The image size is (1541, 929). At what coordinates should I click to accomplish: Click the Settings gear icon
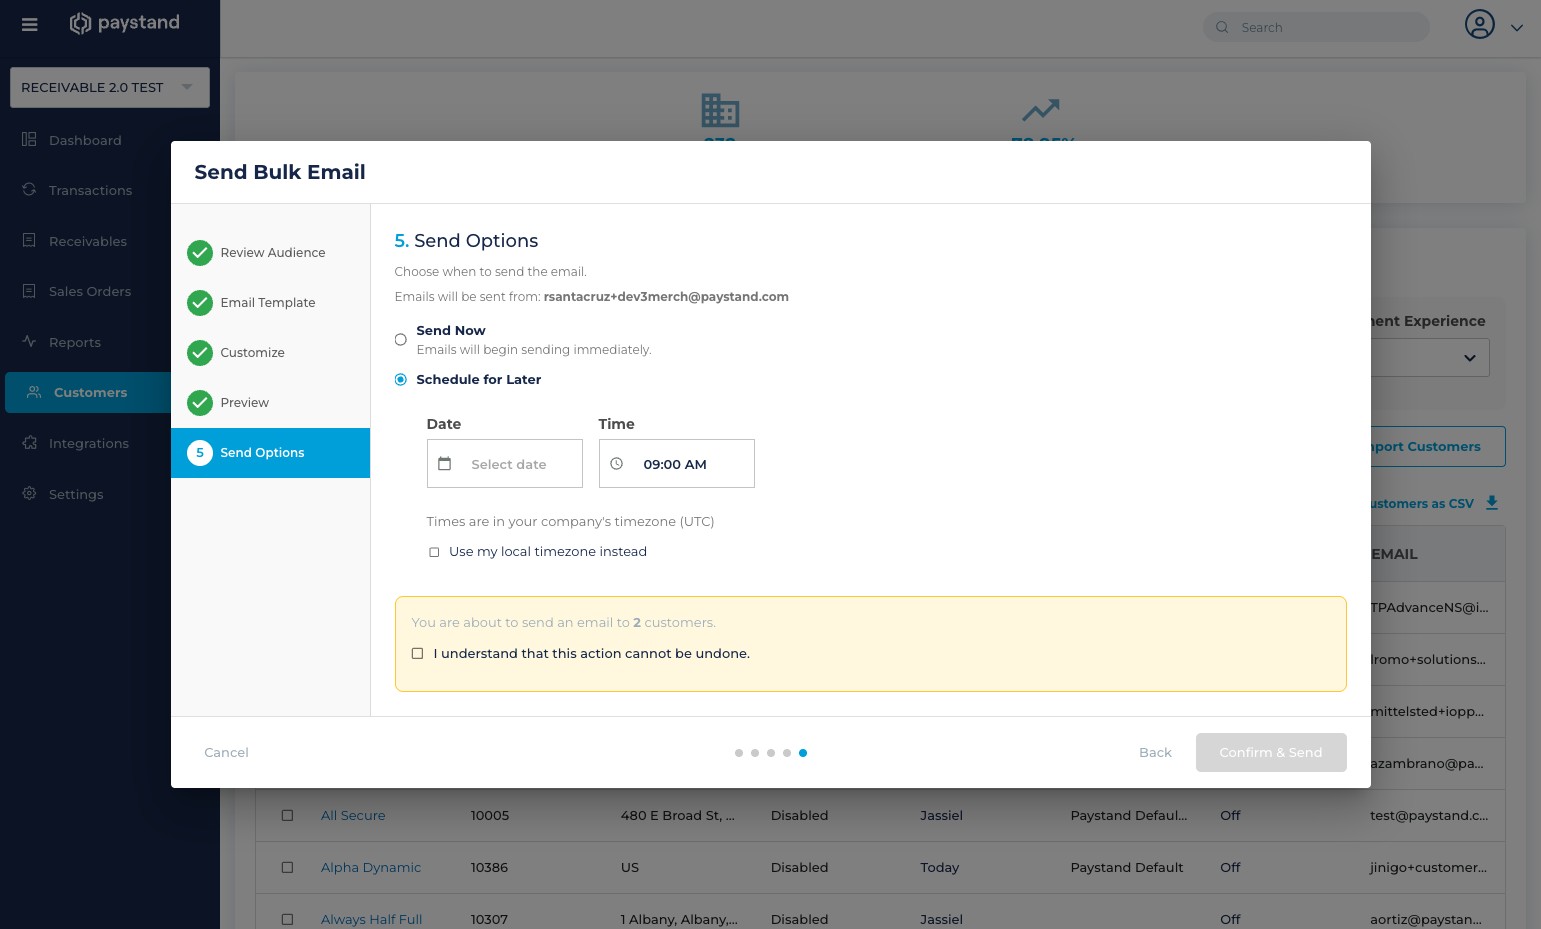[x=29, y=493]
